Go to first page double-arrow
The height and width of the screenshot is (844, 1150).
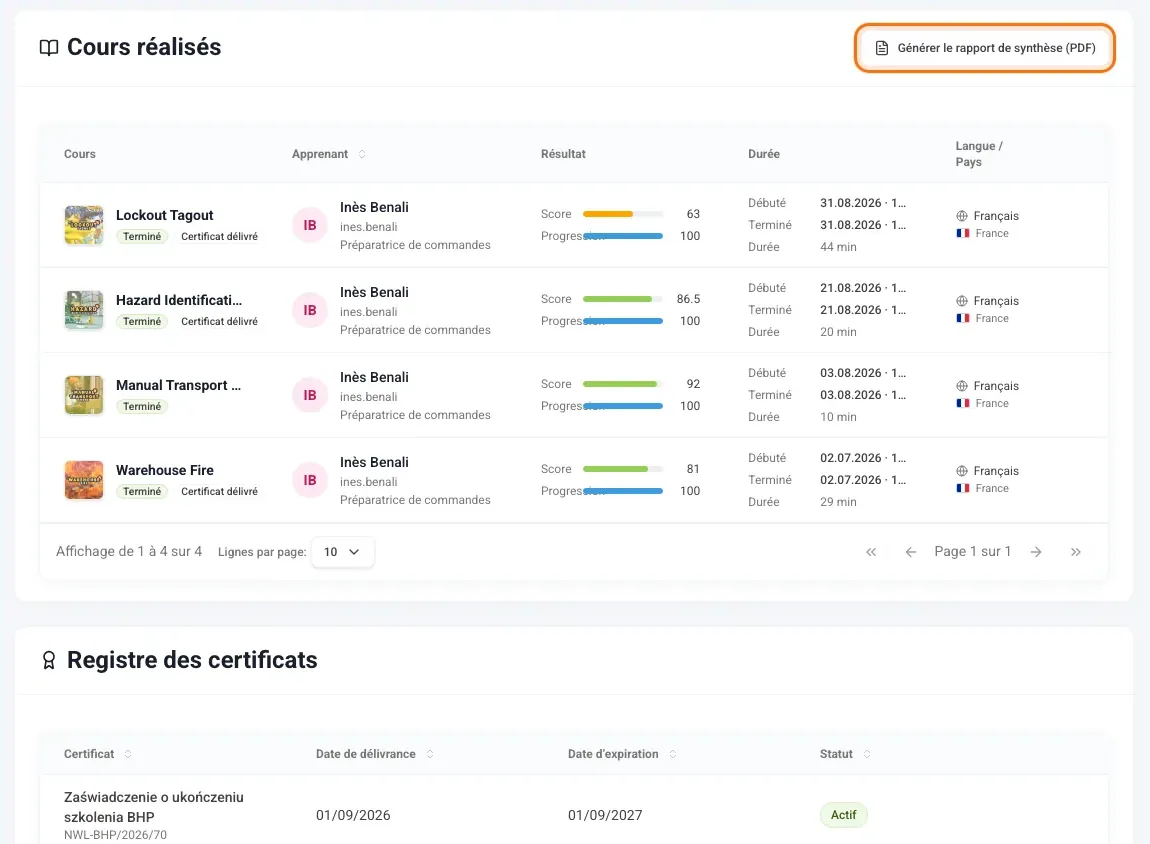coord(871,552)
